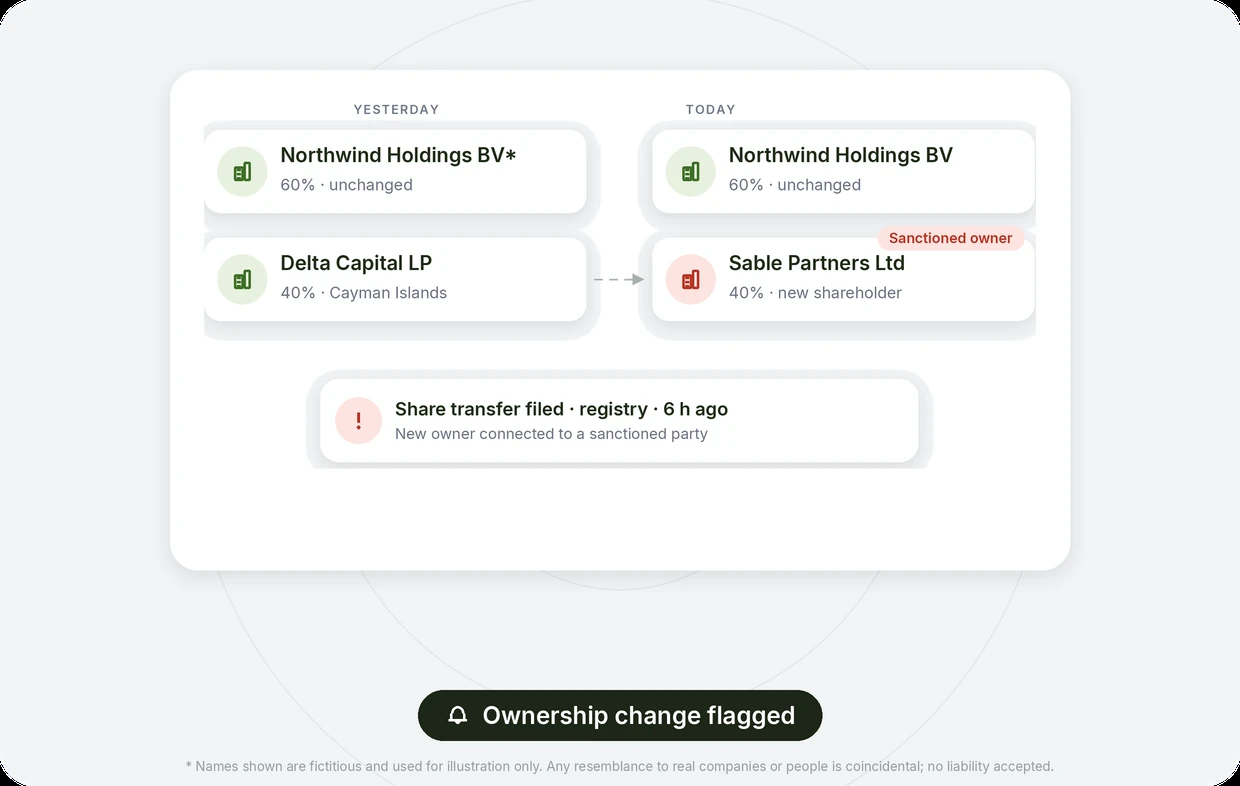Click 'New owner connected to a sanctioned party' text
The image size is (1240, 786).
pyautogui.click(x=551, y=434)
